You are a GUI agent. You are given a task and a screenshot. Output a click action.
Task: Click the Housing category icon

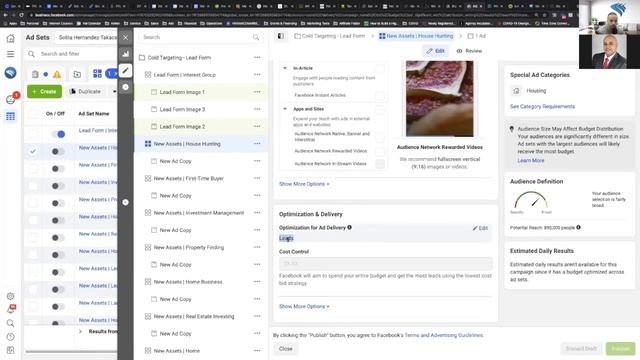pyautogui.click(x=516, y=91)
